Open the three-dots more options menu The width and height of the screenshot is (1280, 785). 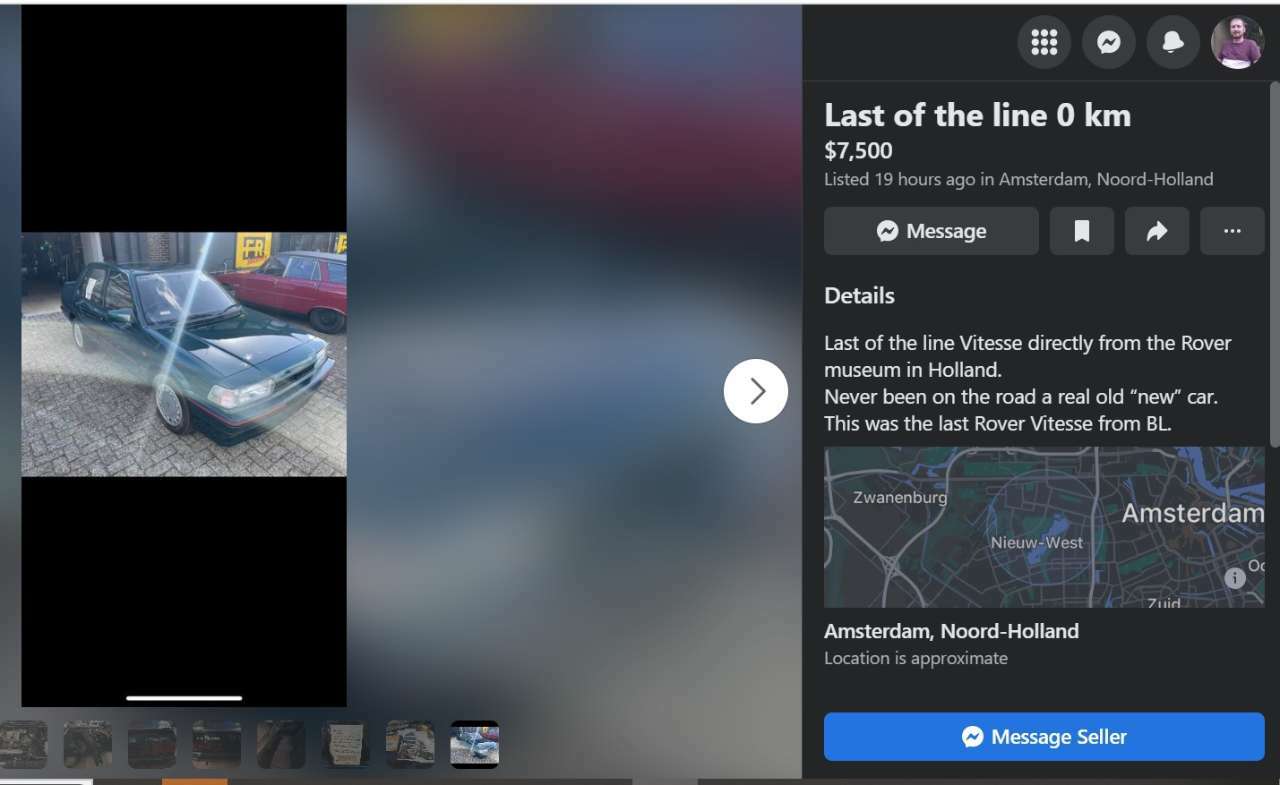tap(1232, 231)
